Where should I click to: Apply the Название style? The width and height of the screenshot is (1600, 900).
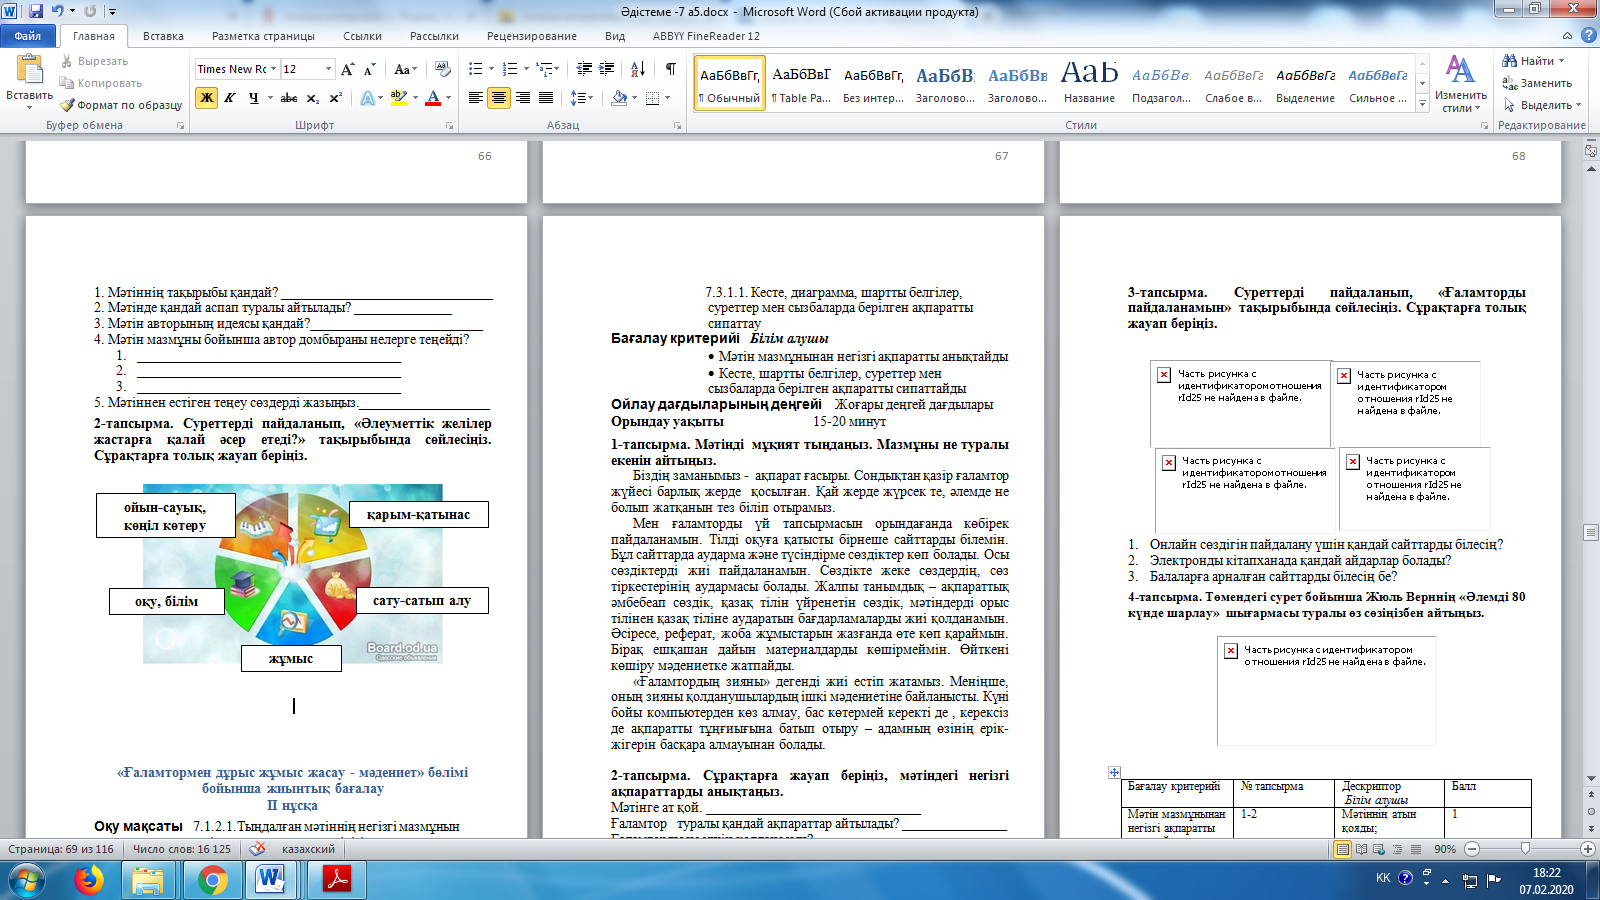[x=1089, y=83]
